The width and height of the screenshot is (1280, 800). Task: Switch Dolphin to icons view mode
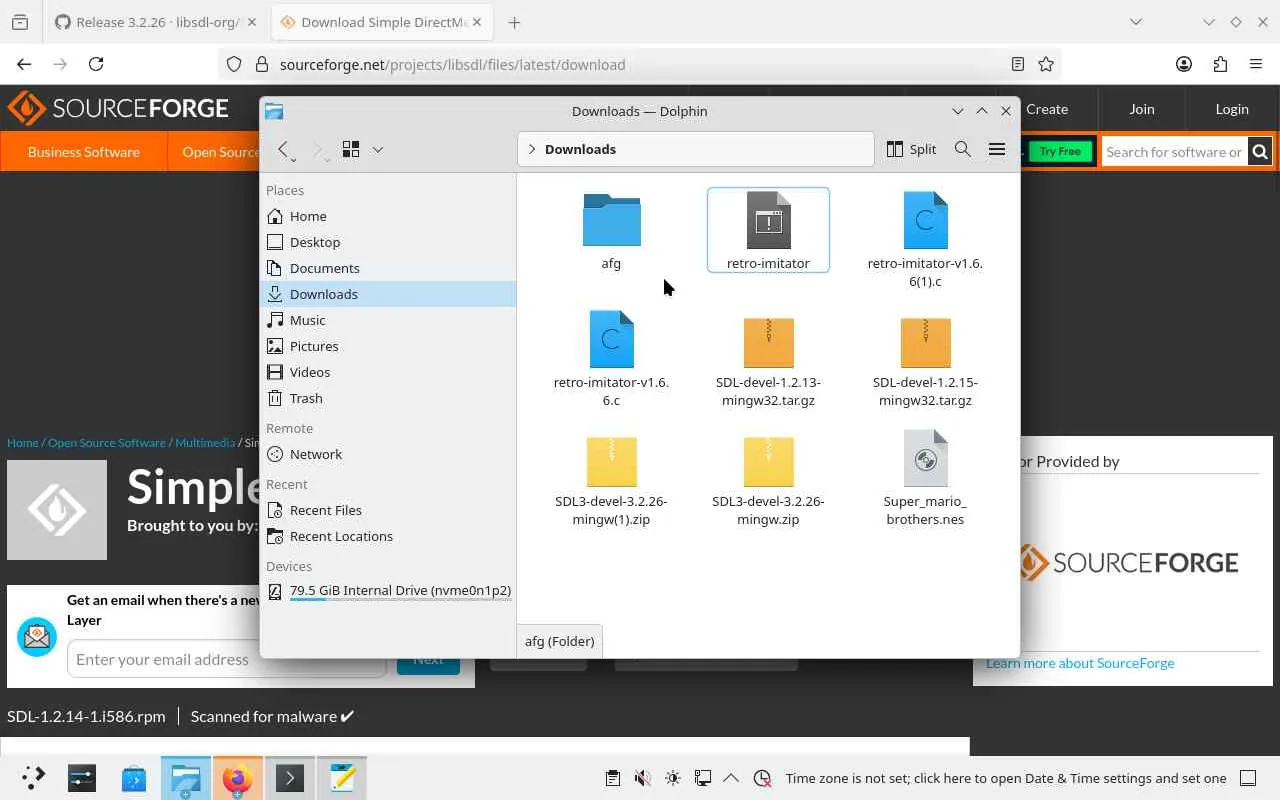point(351,149)
